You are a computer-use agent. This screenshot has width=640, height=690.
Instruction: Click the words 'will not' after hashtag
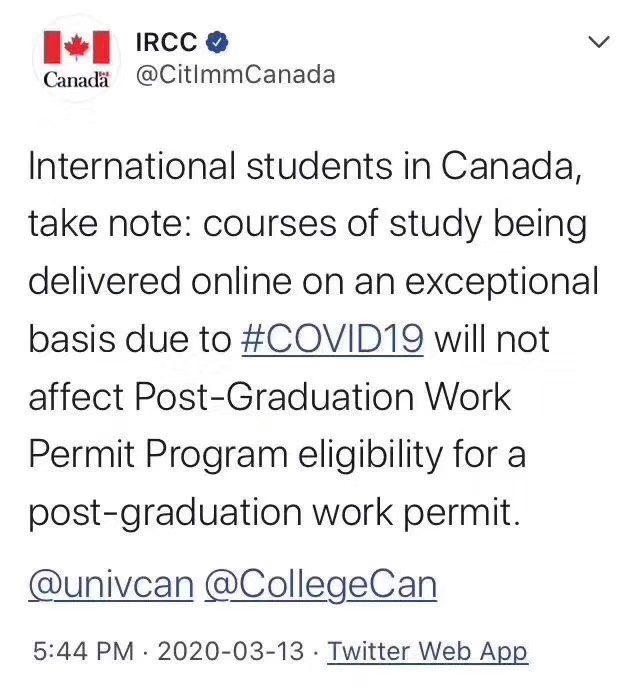494,339
